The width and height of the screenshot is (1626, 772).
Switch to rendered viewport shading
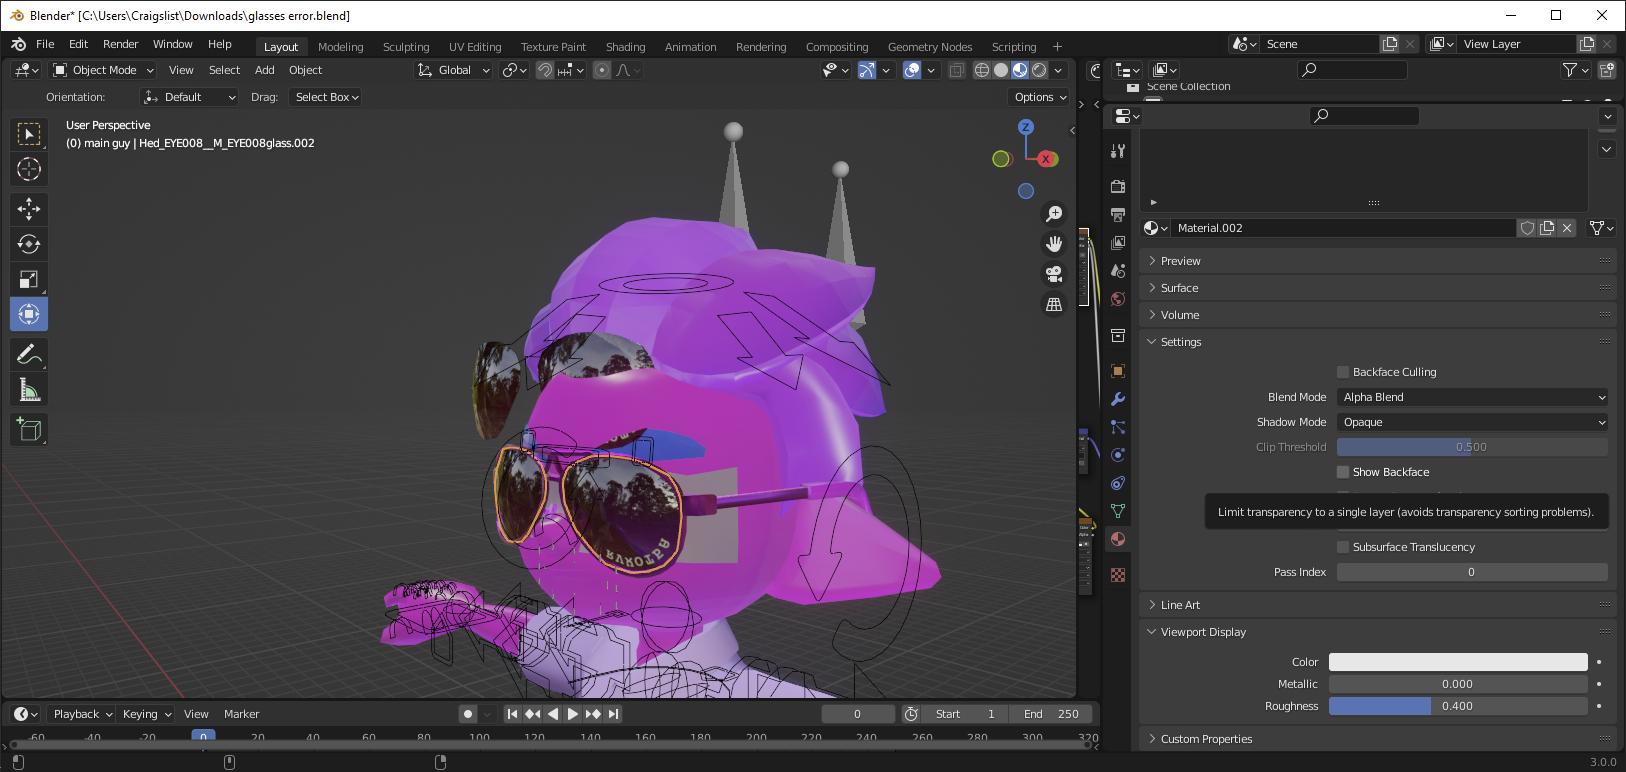(1039, 70)
